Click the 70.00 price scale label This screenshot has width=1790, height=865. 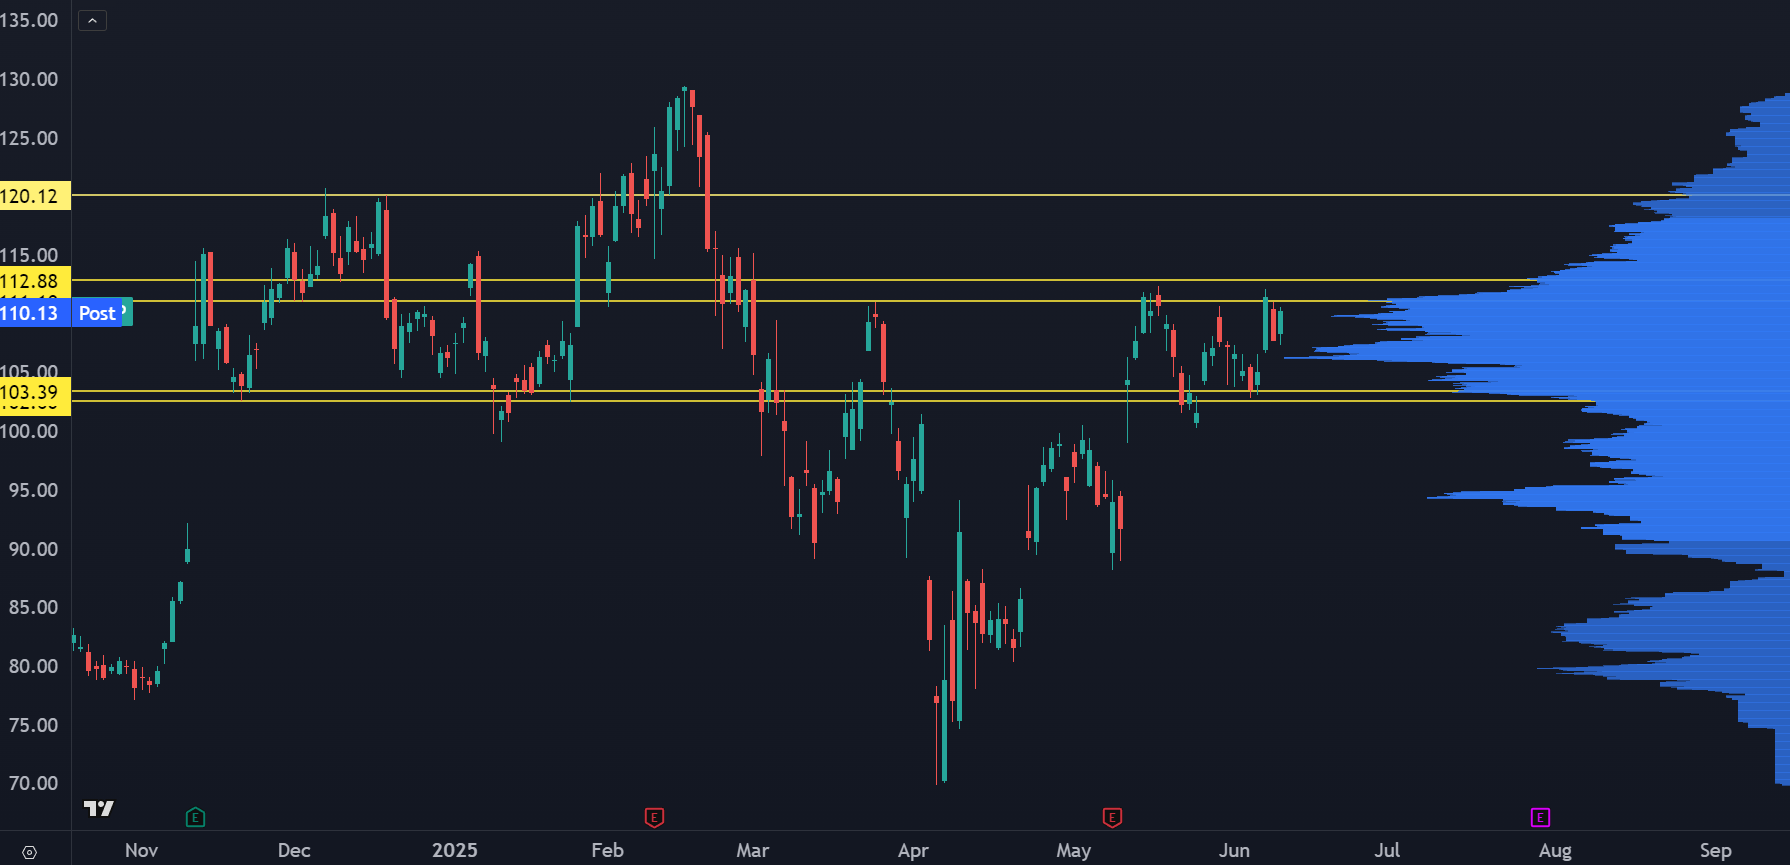pyautogui.click(x=33, y=783)
